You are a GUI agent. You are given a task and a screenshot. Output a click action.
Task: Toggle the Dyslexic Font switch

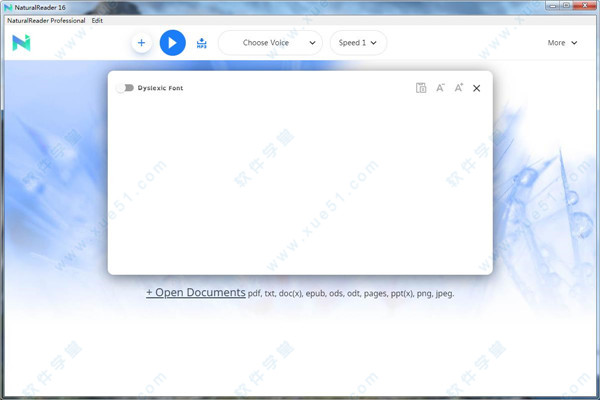tap(125, 88)
